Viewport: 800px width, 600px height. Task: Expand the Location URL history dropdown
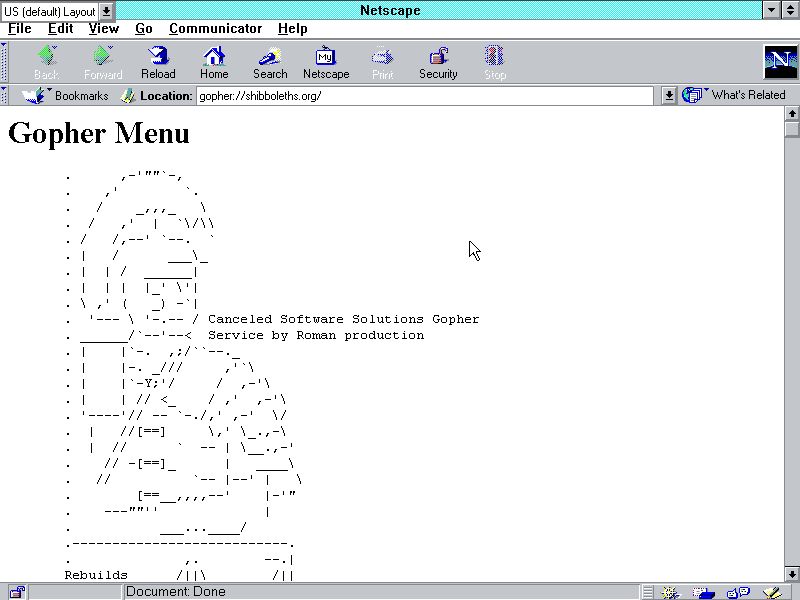pos(669,96)
